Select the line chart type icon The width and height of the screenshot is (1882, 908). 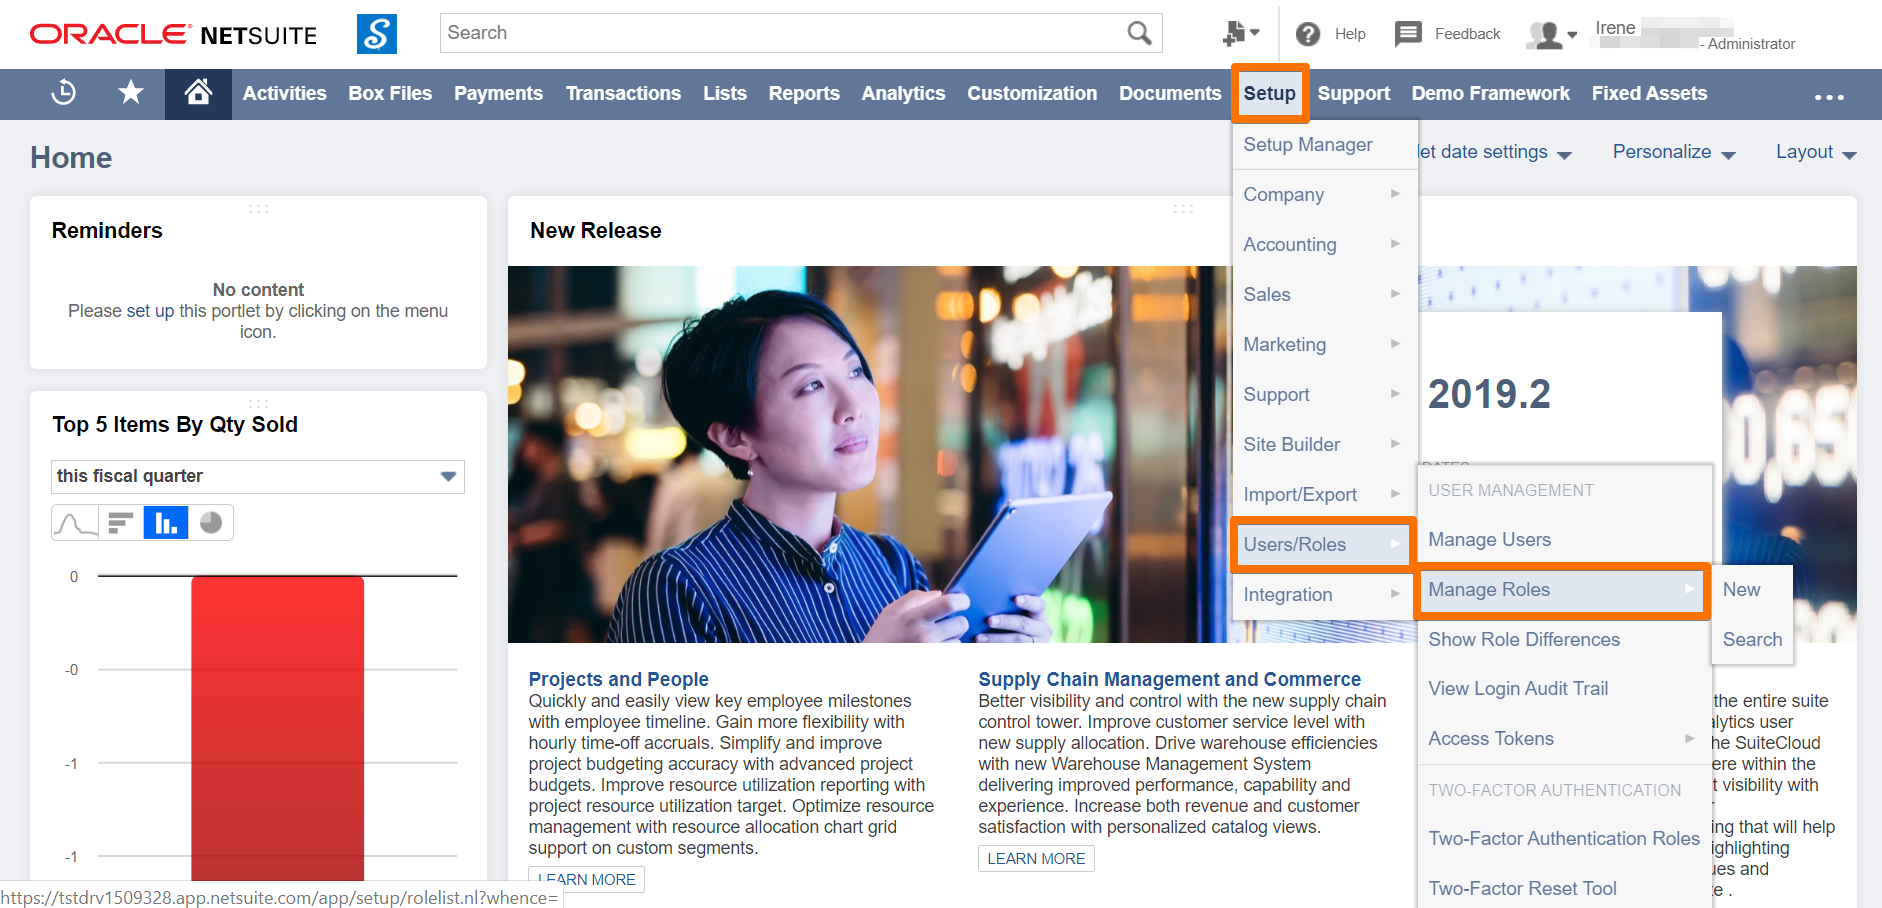pyautogui.click(x=76, y=523)
